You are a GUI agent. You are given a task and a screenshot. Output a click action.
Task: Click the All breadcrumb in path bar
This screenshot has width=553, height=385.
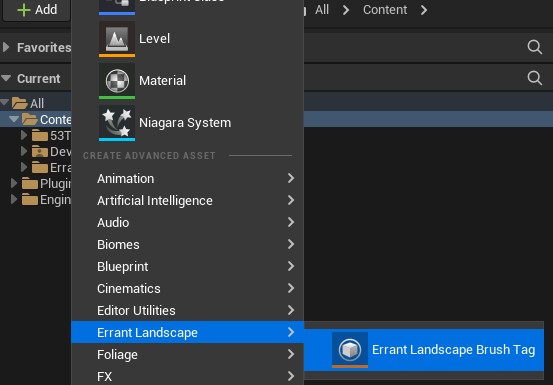pos(322,10)
